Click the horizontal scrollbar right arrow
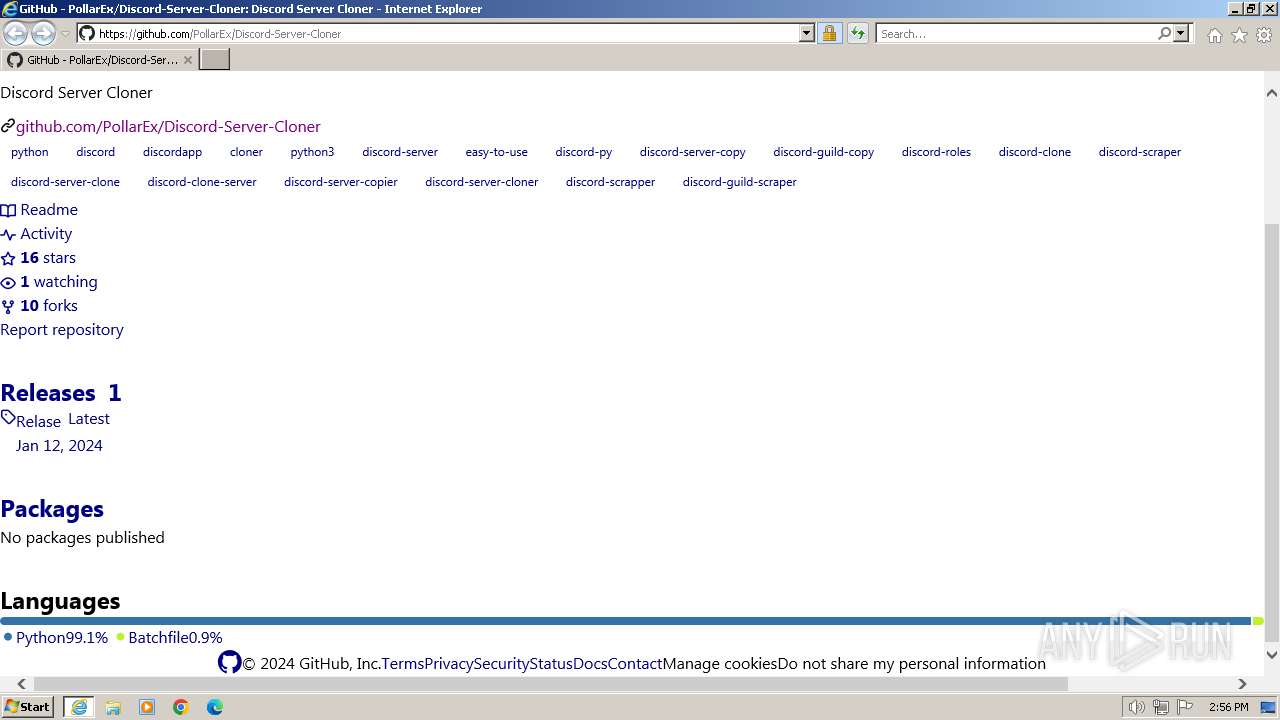 pyautogui.click(x=1242, y=684)
